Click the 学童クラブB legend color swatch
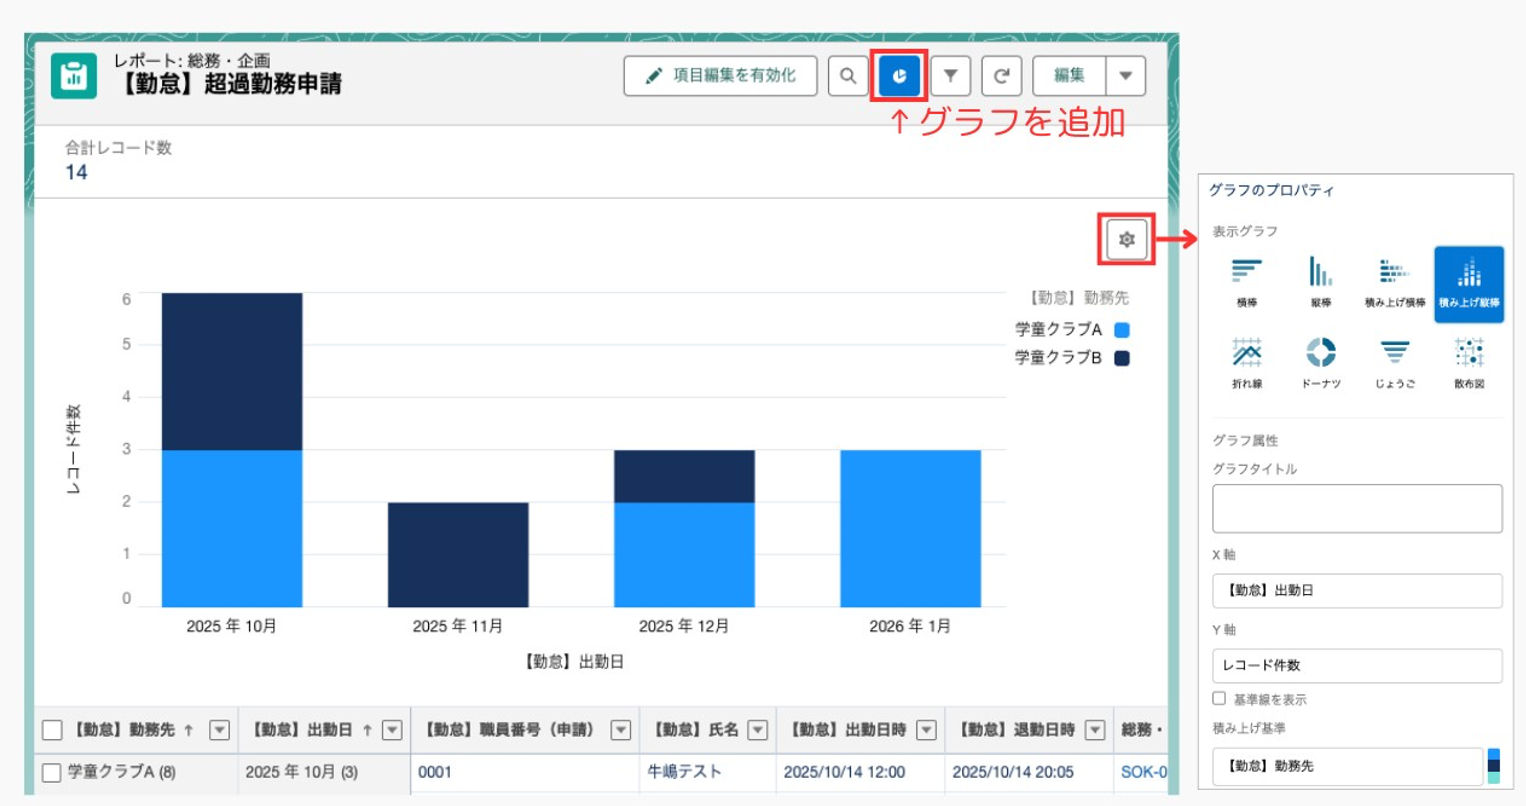This screenshot has height=806, width=1526. pyautogui.click(x=1122, y=358)
